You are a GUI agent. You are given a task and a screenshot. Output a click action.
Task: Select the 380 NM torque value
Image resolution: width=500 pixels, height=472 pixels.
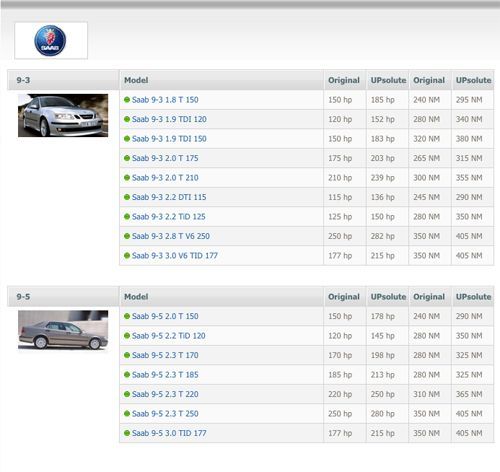(x=469, y=139)
